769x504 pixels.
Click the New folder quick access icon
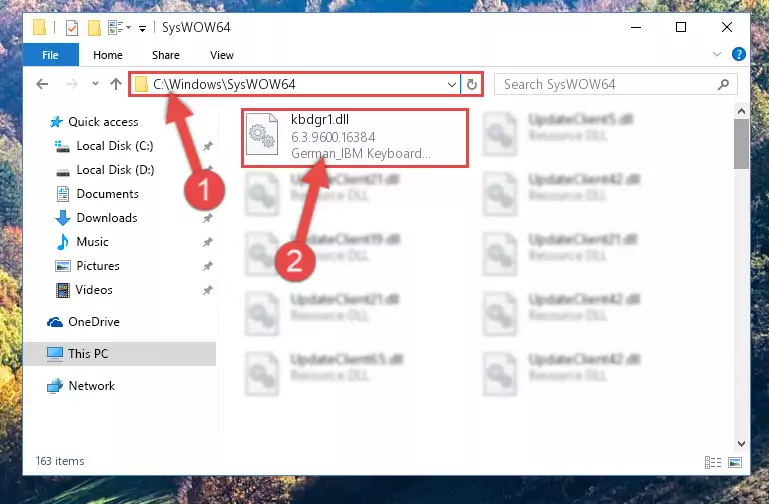(x=94, y=27)
